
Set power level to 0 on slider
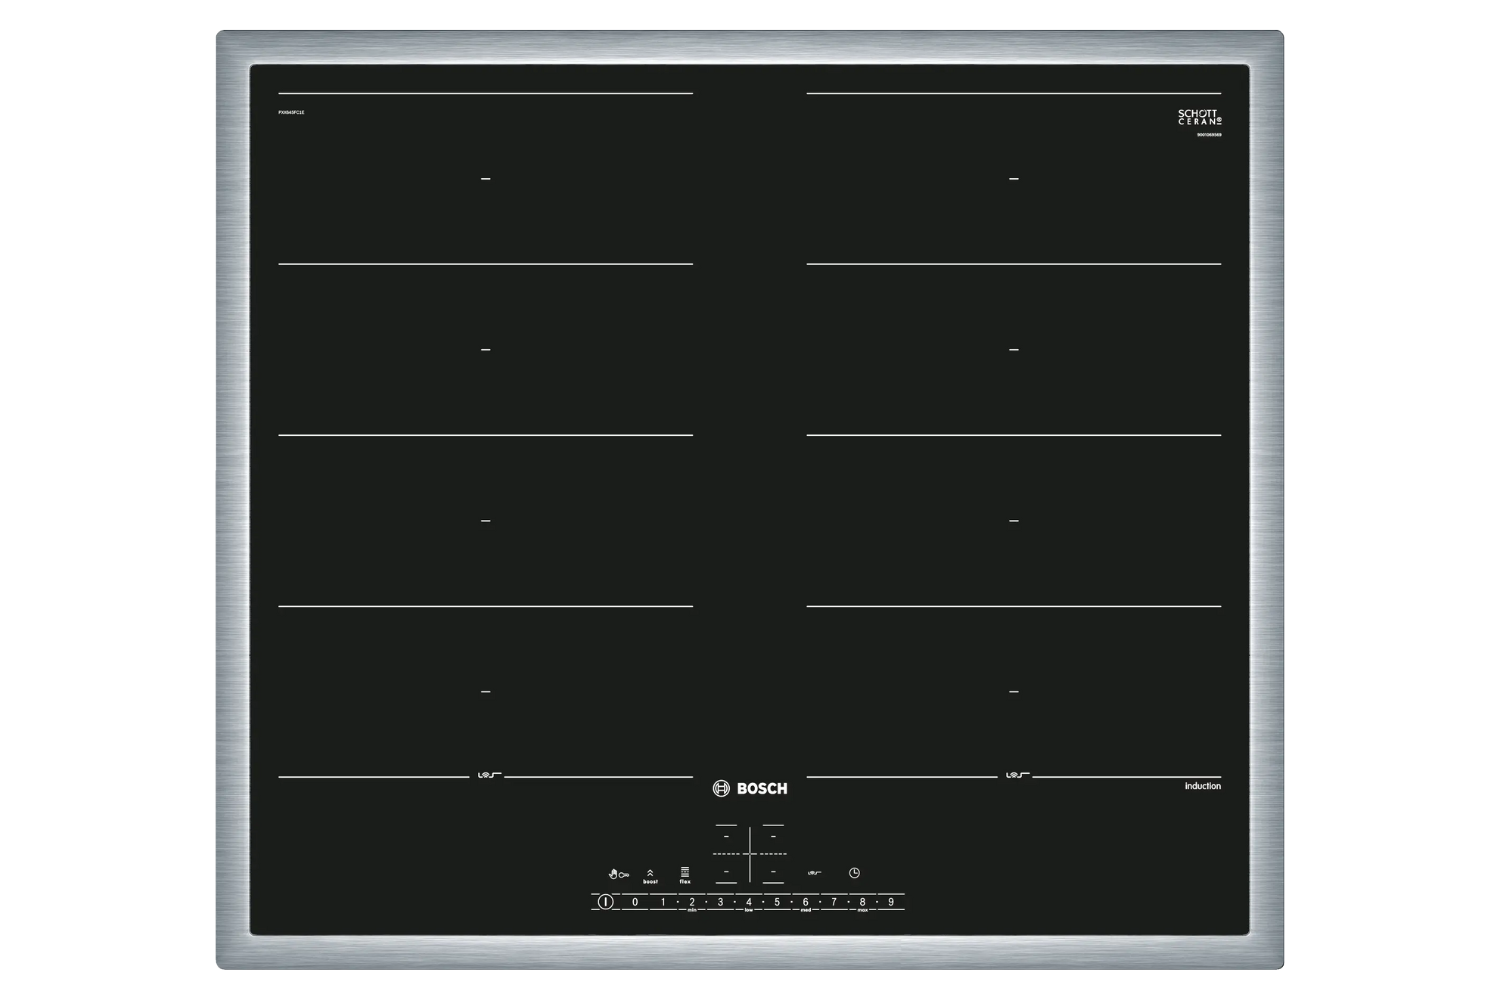[x=635, y=902]
